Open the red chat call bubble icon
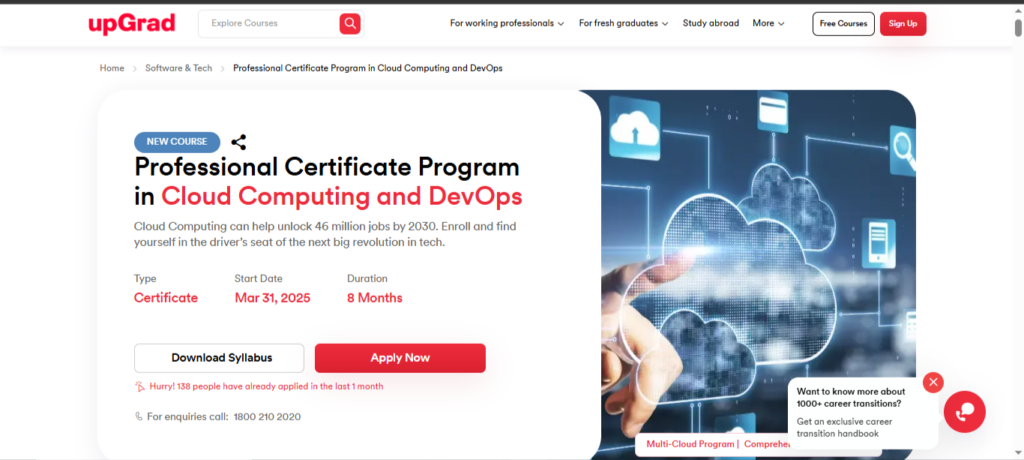The width and height of the screenshot is (1024, 460). coord(965,412)
